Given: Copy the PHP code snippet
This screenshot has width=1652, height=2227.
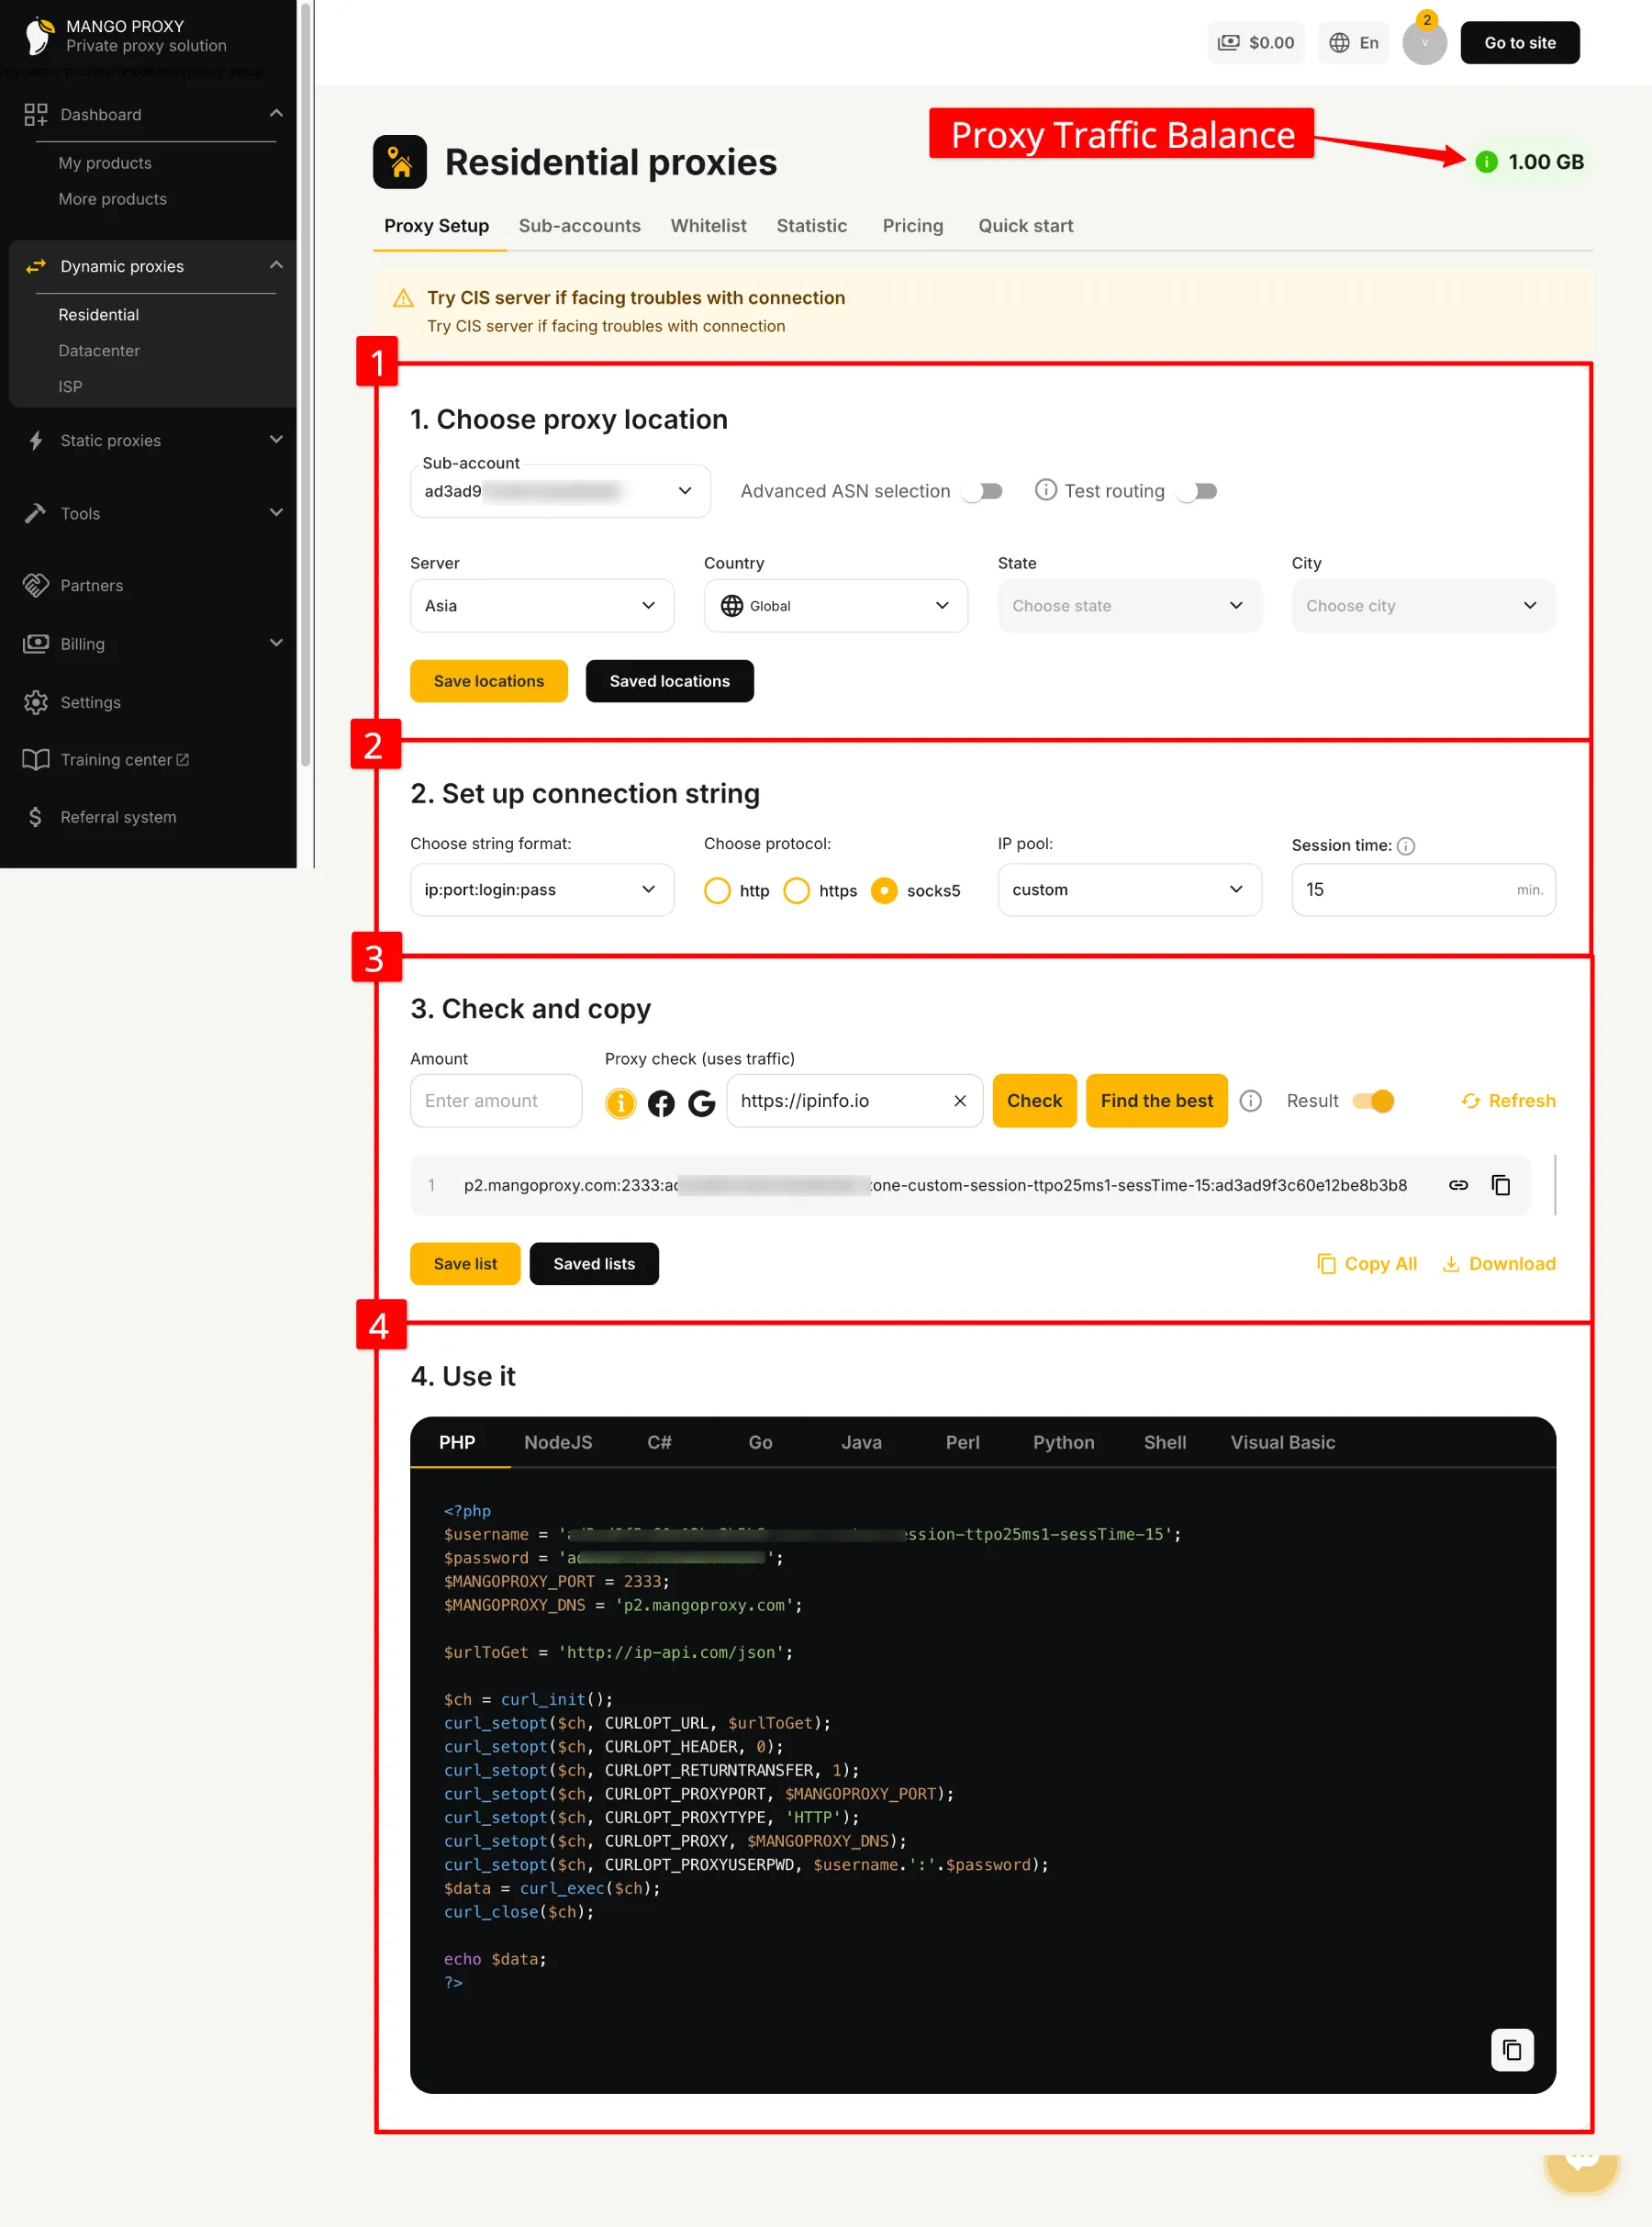Looking at the screenshot, I should (1512, 2049).
